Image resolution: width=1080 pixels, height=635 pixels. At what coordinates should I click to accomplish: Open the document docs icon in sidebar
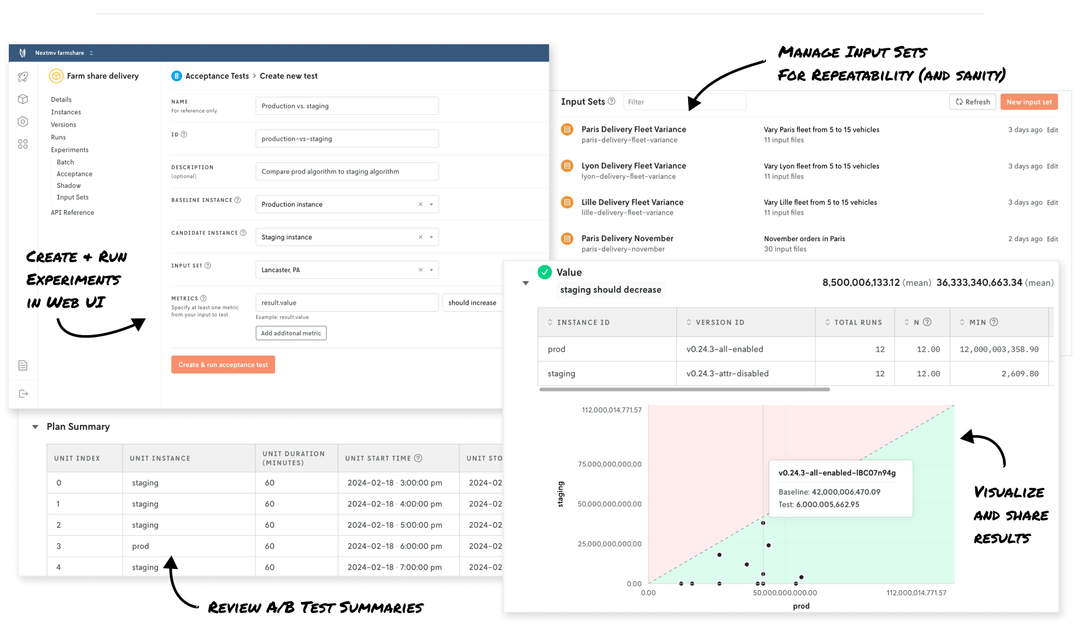coord(23,366)
